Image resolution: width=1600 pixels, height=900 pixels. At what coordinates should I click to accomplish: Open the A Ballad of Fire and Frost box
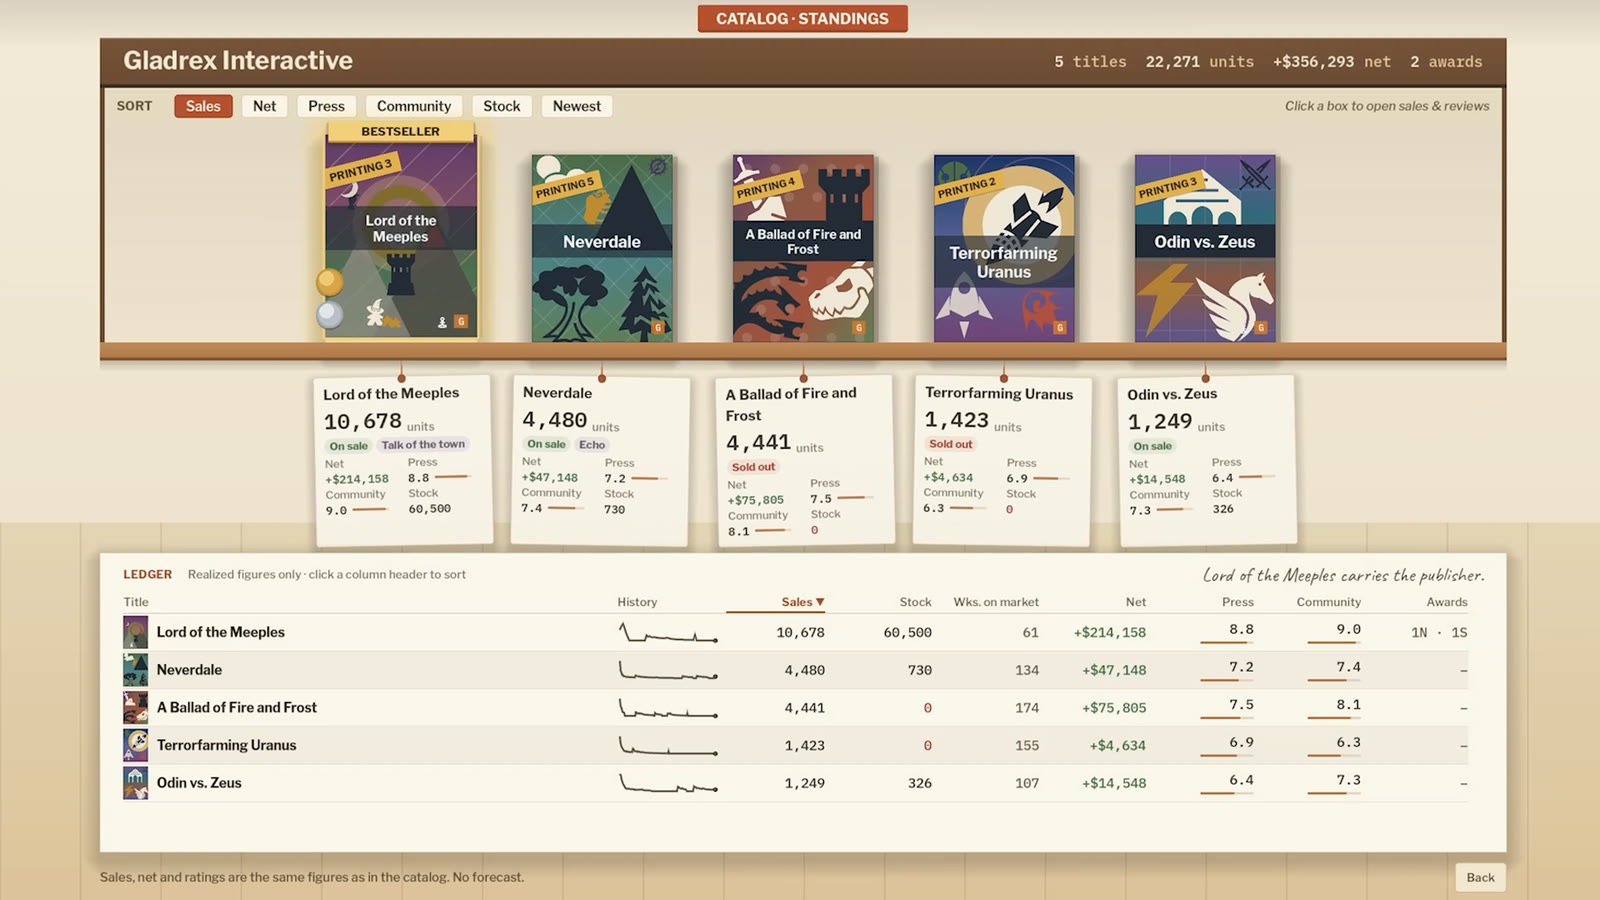(x=803, y=248)
